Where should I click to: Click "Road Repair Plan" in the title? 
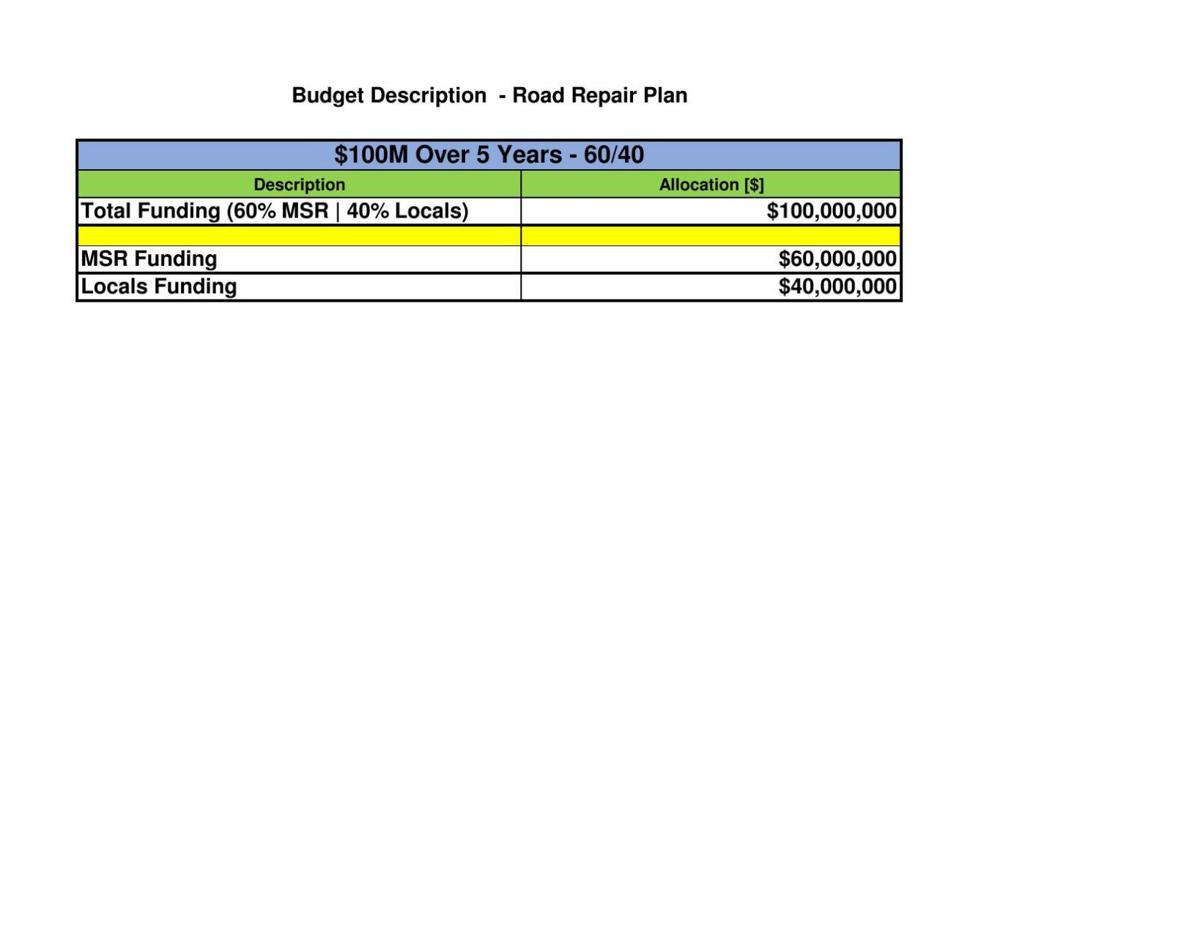(x=600, y=95)
